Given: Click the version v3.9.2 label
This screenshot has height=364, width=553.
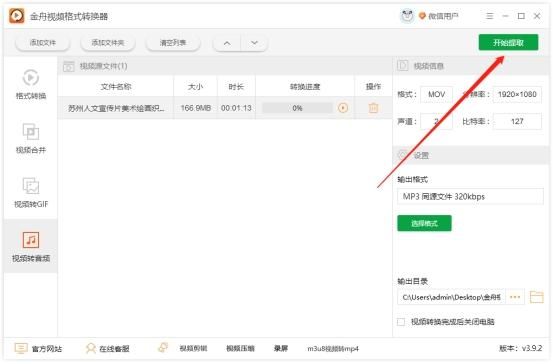Looking at the screenshot, I should coord(521,348).
